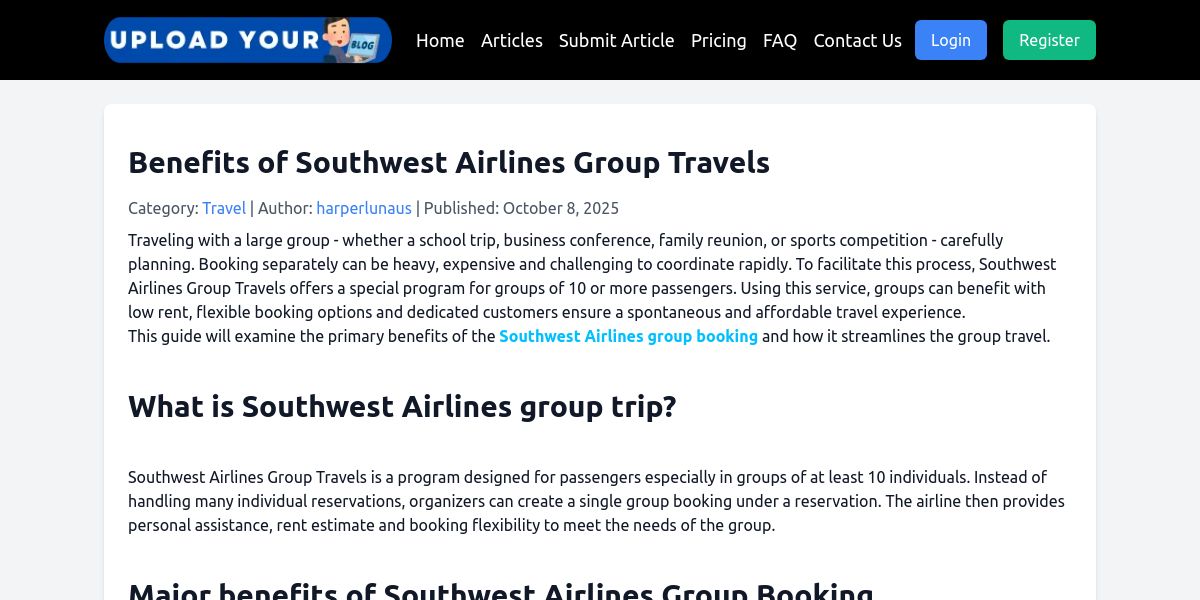Click the published date October 8, 2025

pos(560,208)
